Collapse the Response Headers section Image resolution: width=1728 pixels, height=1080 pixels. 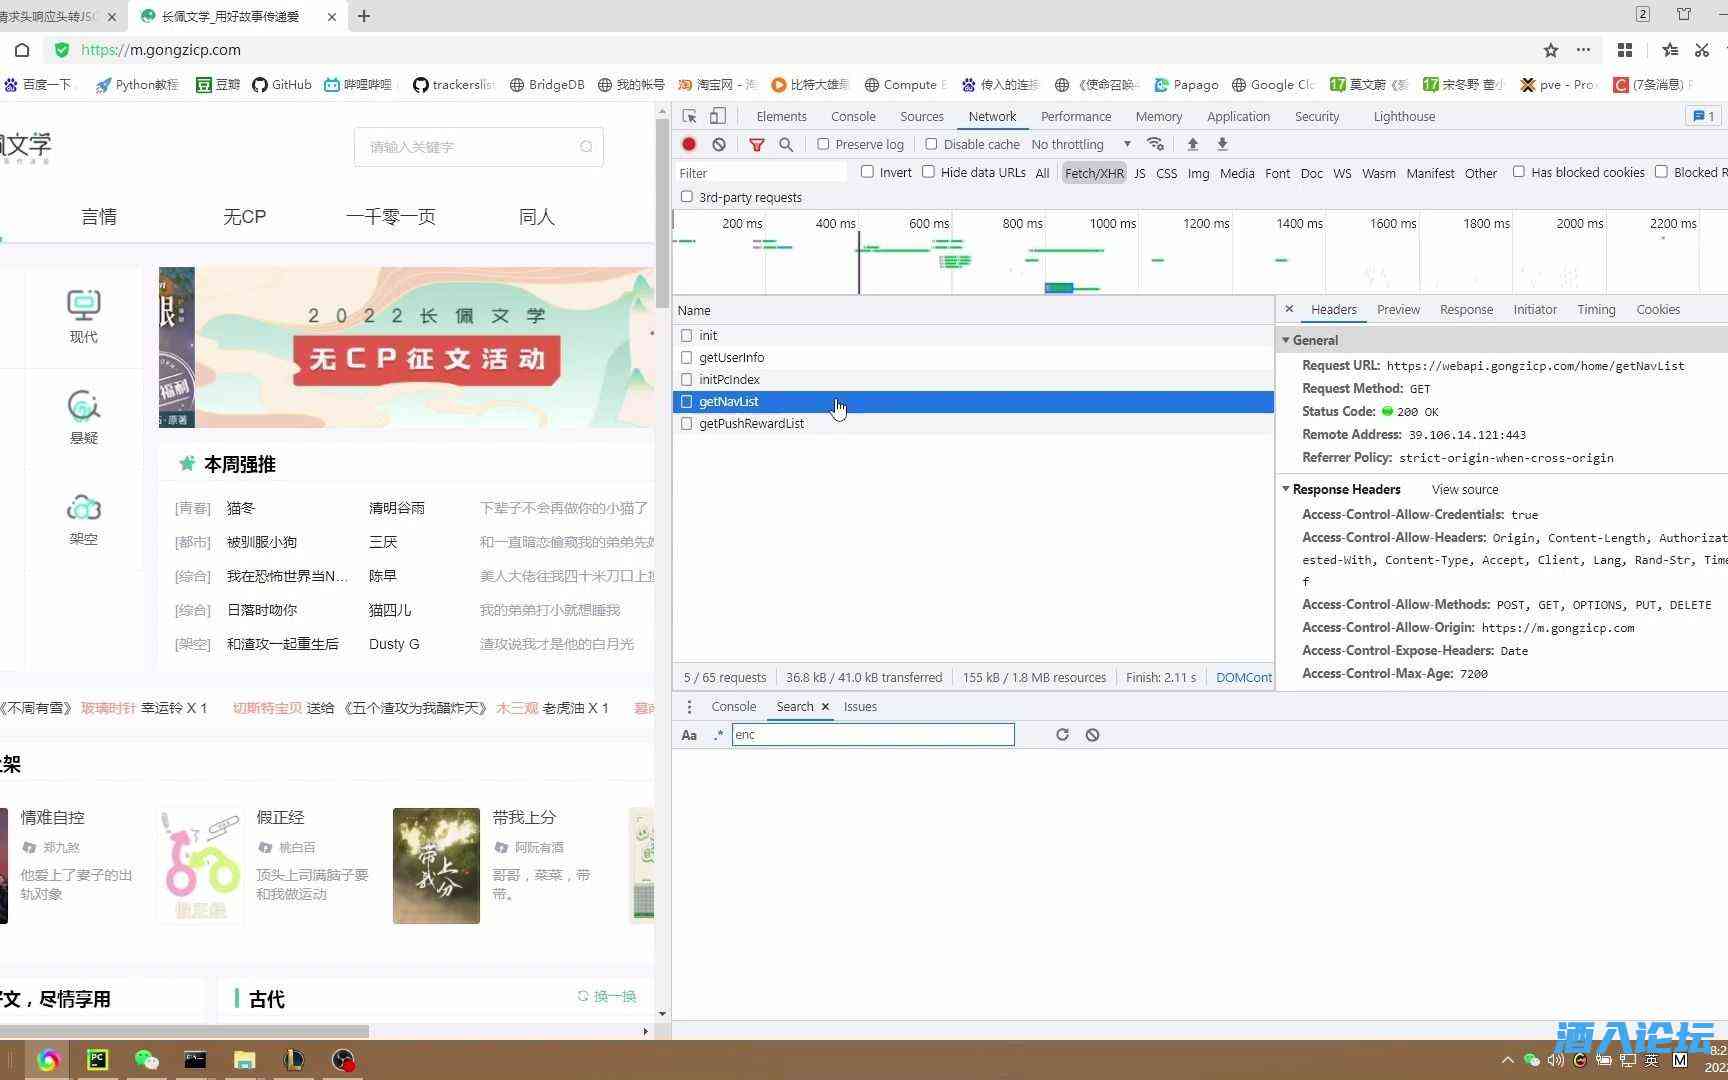(x=1287, y=489)
